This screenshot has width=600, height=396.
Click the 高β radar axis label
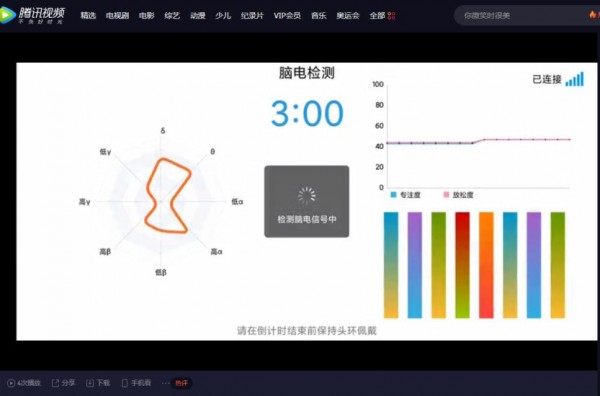pyautogui.click(x=105, y=251)
